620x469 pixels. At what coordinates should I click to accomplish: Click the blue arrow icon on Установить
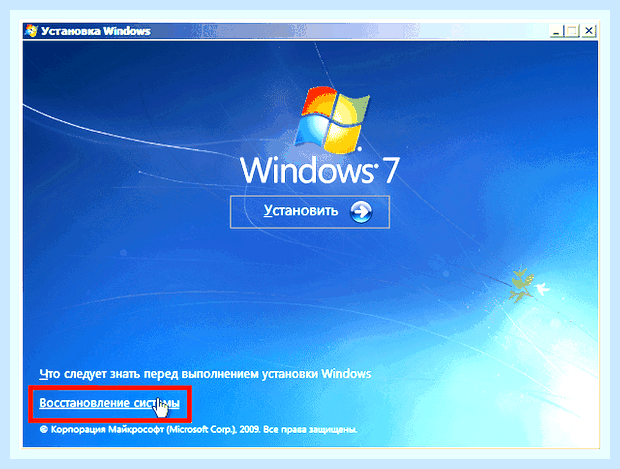[361, 212]
